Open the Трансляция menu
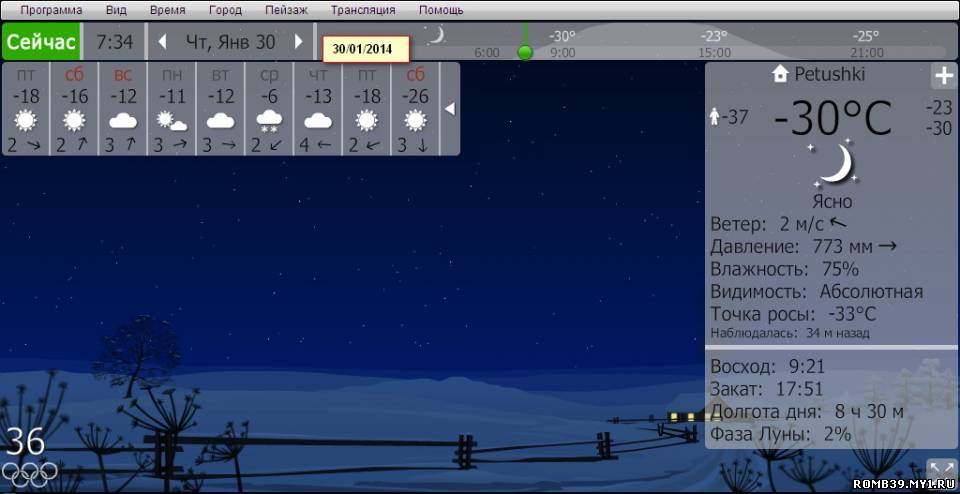Image resolution: width=960 pixels, height=494 pixels. (x=363, y=10)
